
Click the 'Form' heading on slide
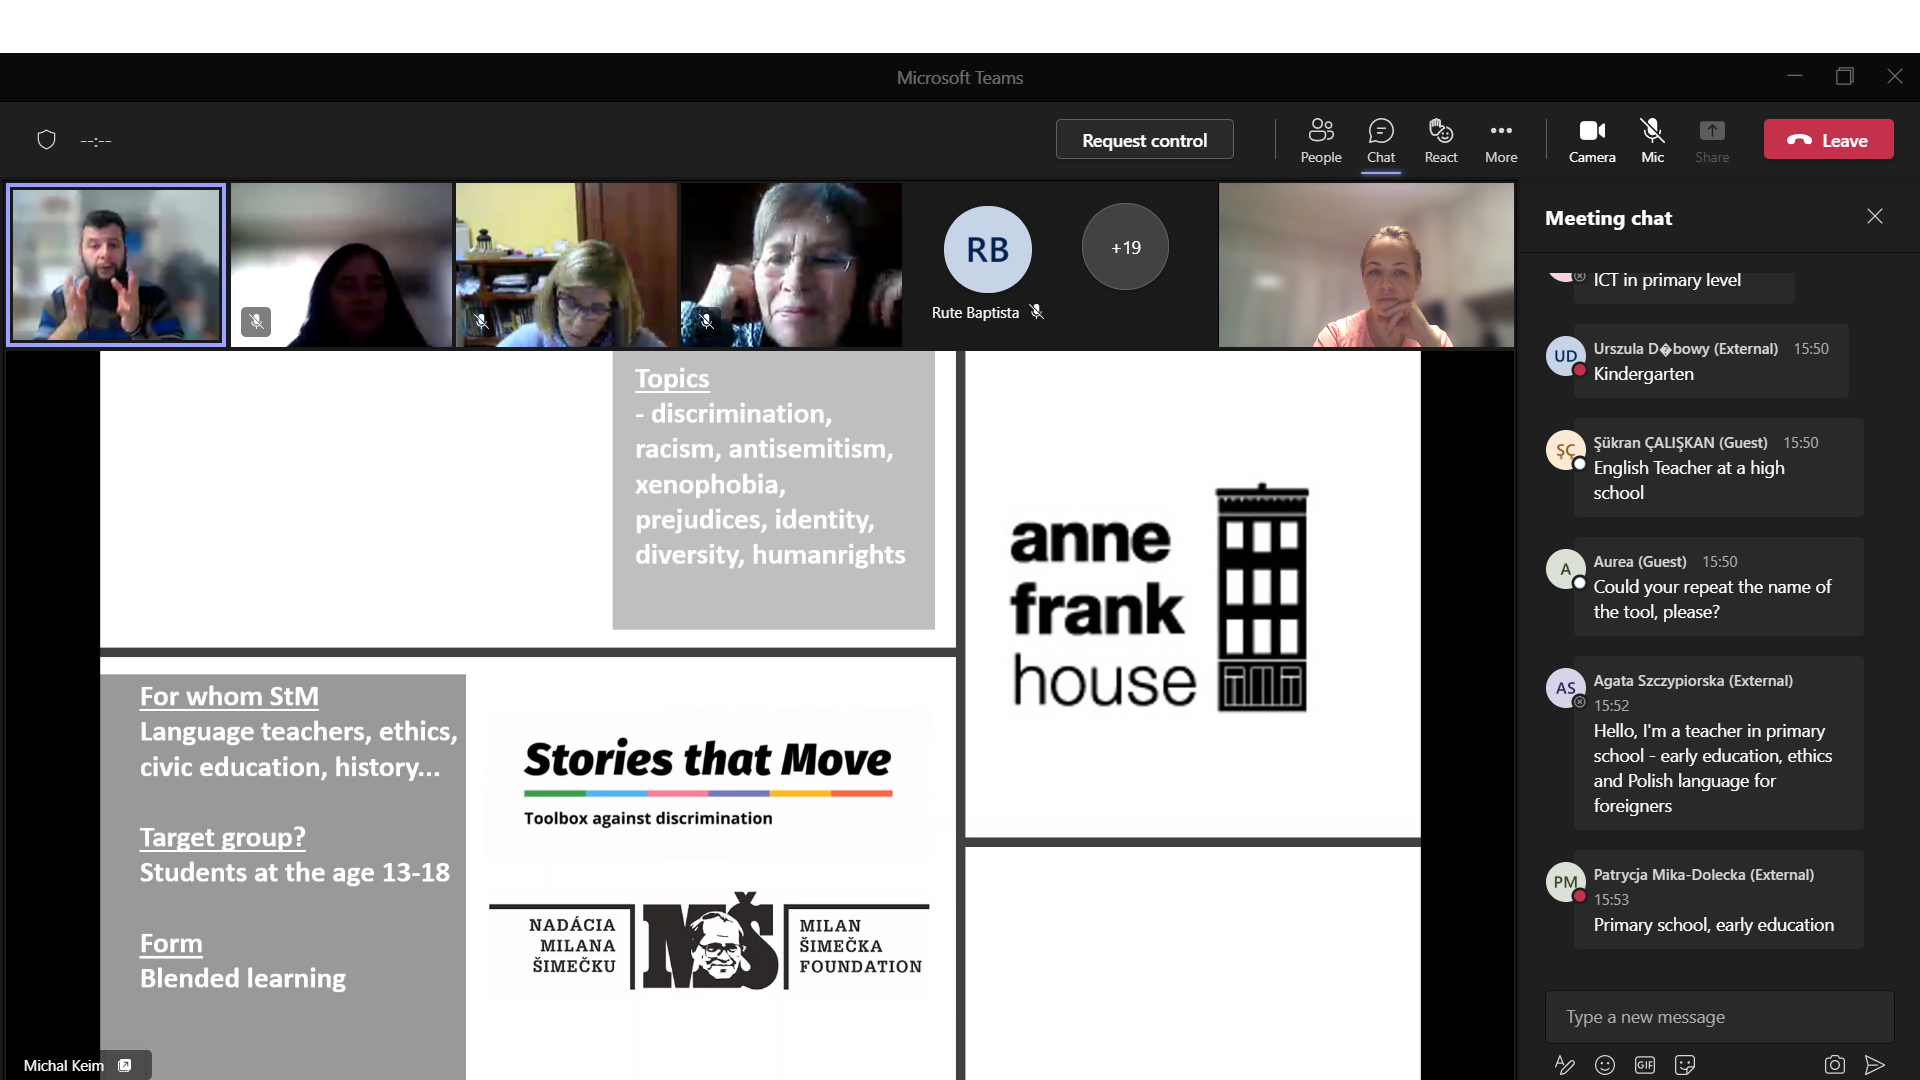(171, 943)
